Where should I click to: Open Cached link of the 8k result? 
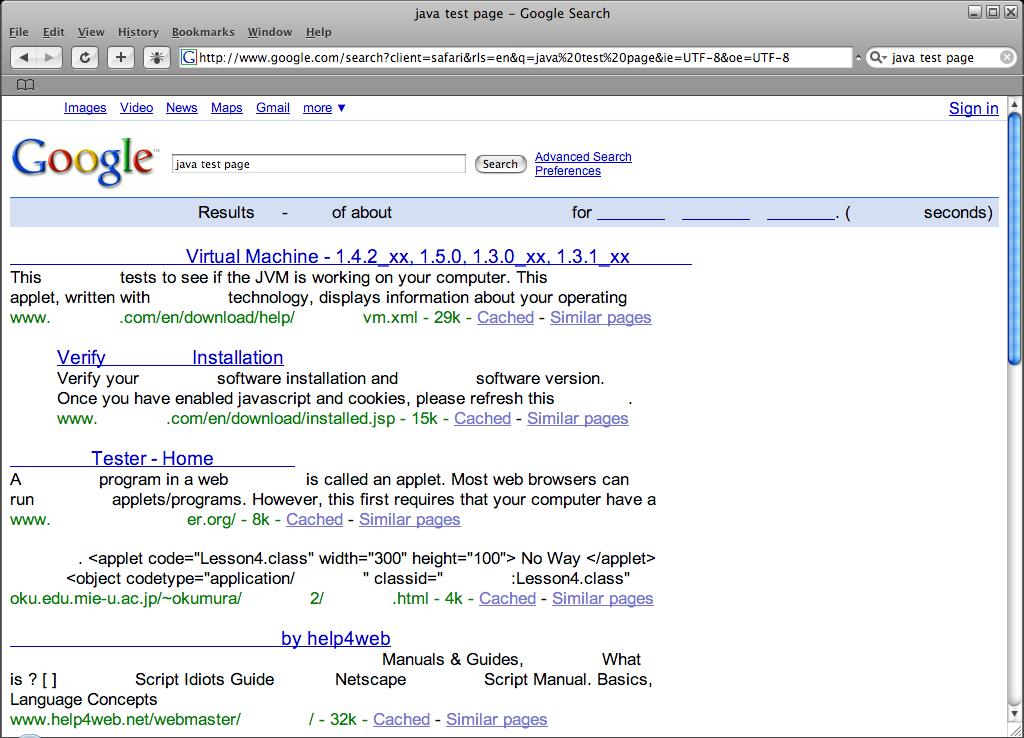(314, 519)
